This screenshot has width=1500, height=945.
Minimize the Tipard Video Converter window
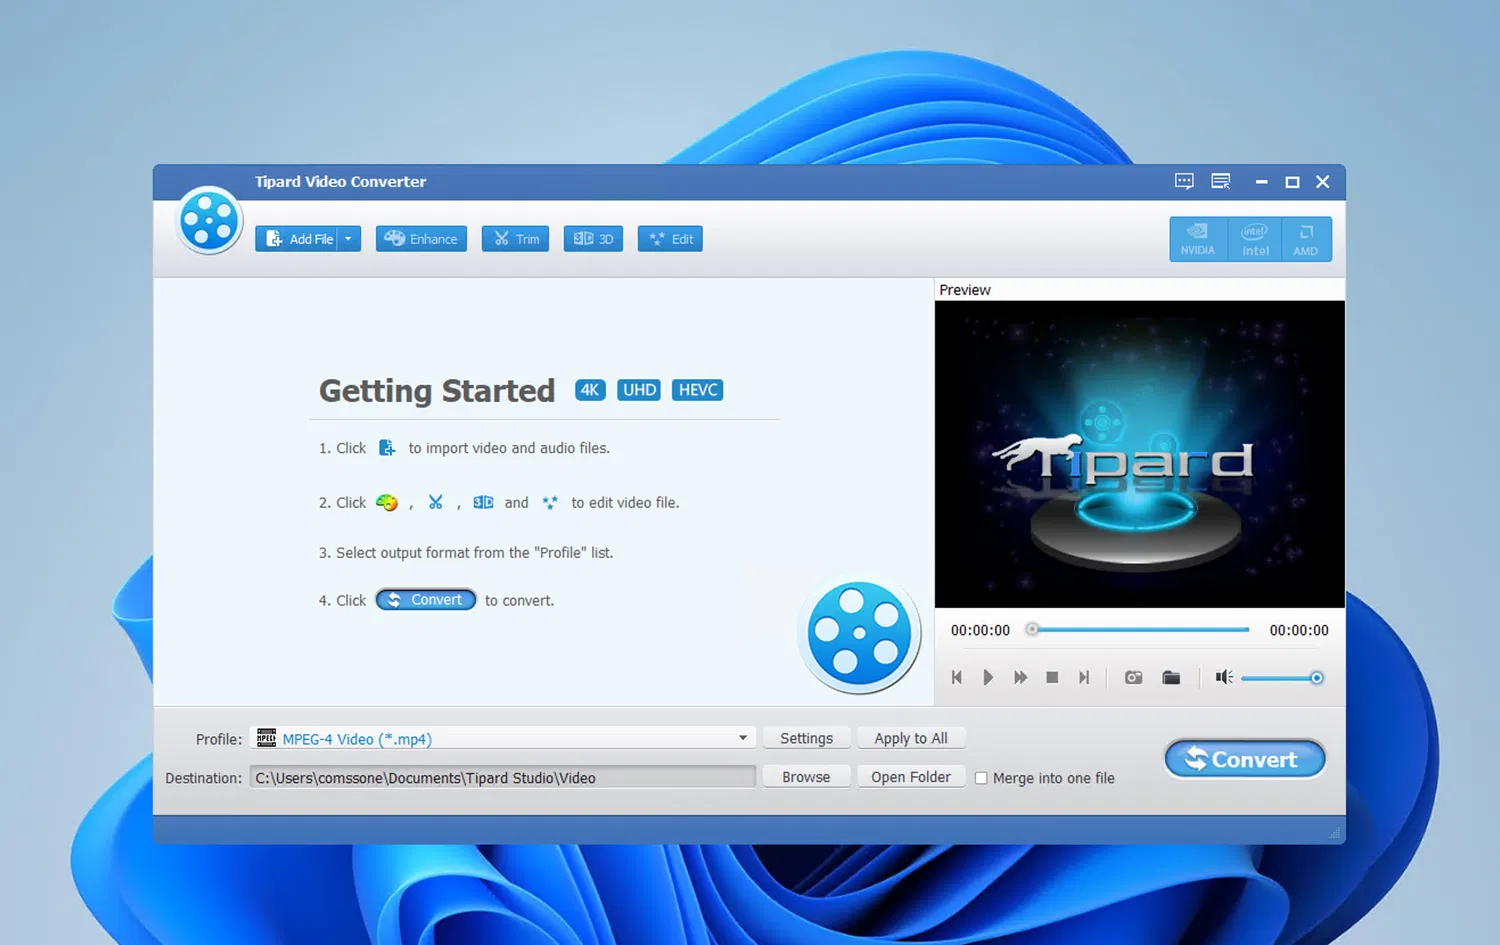(x=1261, y=182)
